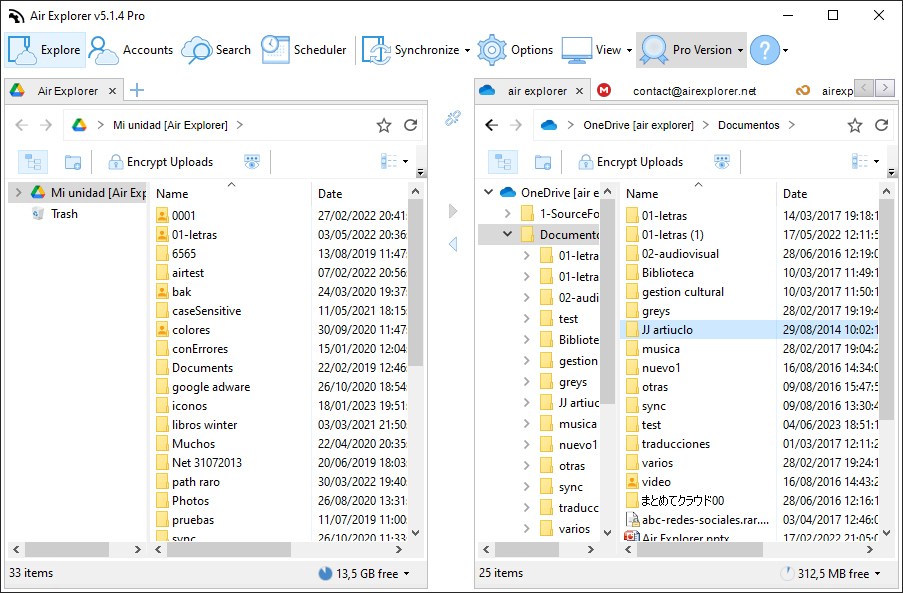This screenshot has height=593, width=903.
Task: Select the abc-redes-sociales.rar file
Action: pos(705,520)
